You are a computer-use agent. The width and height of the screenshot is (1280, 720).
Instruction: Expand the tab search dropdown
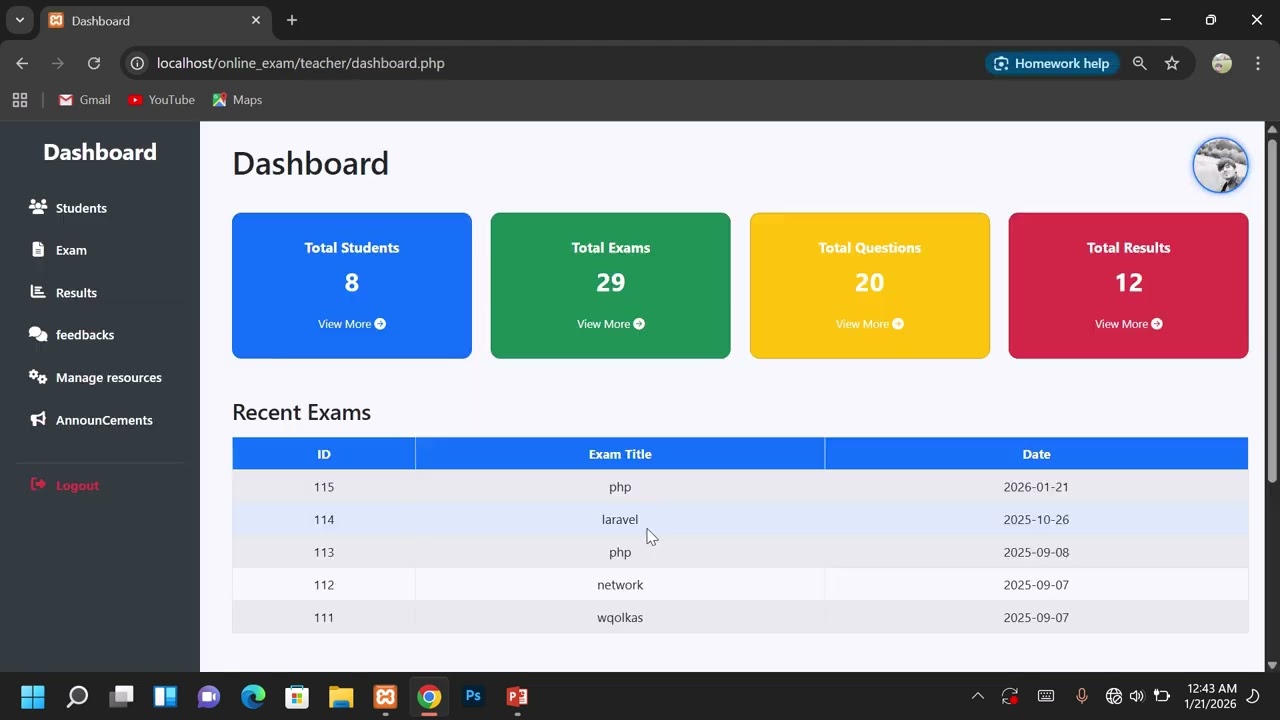[x=19, y=20]
